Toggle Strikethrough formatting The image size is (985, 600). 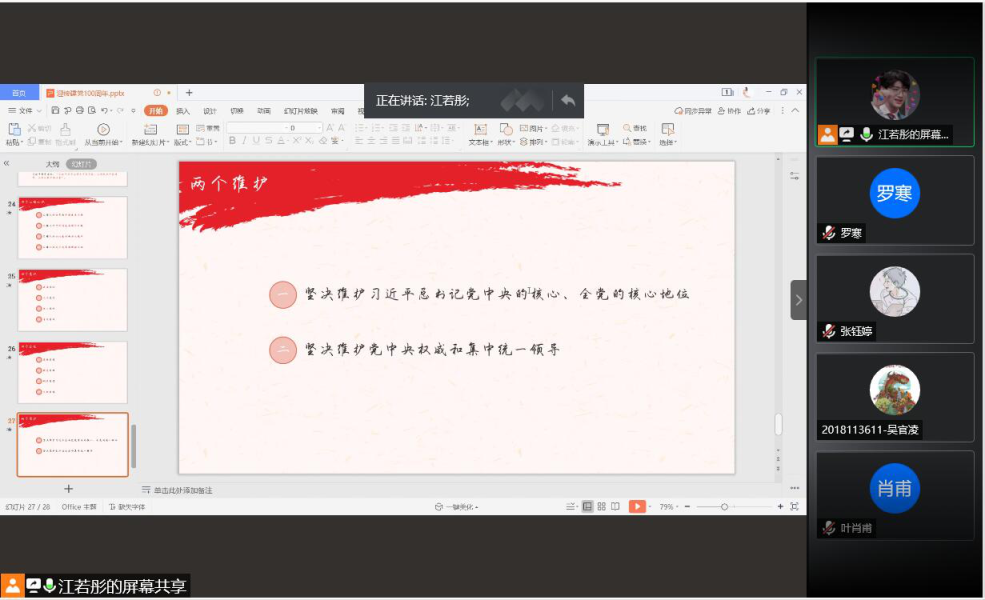269,141
